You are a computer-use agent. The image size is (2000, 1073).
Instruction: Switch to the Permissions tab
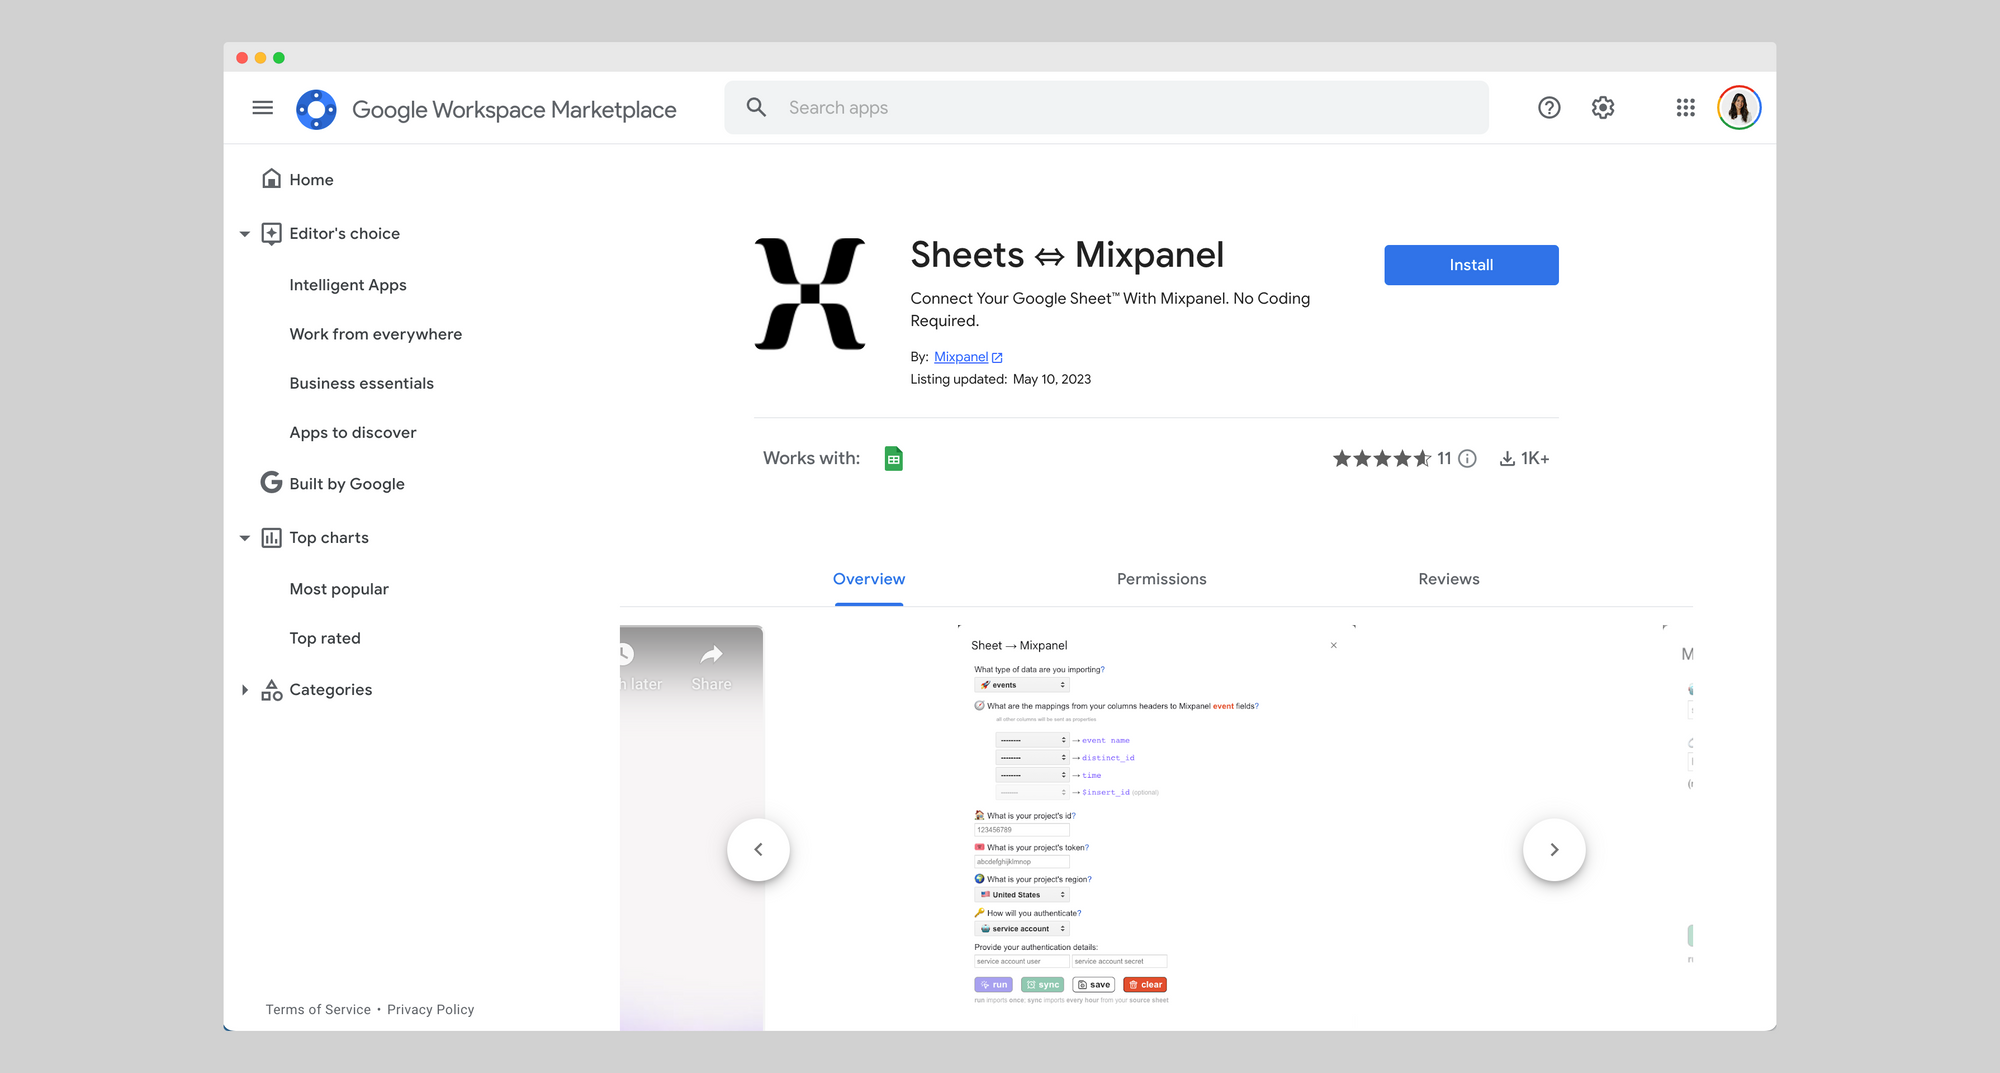(x=1161, y=579)
